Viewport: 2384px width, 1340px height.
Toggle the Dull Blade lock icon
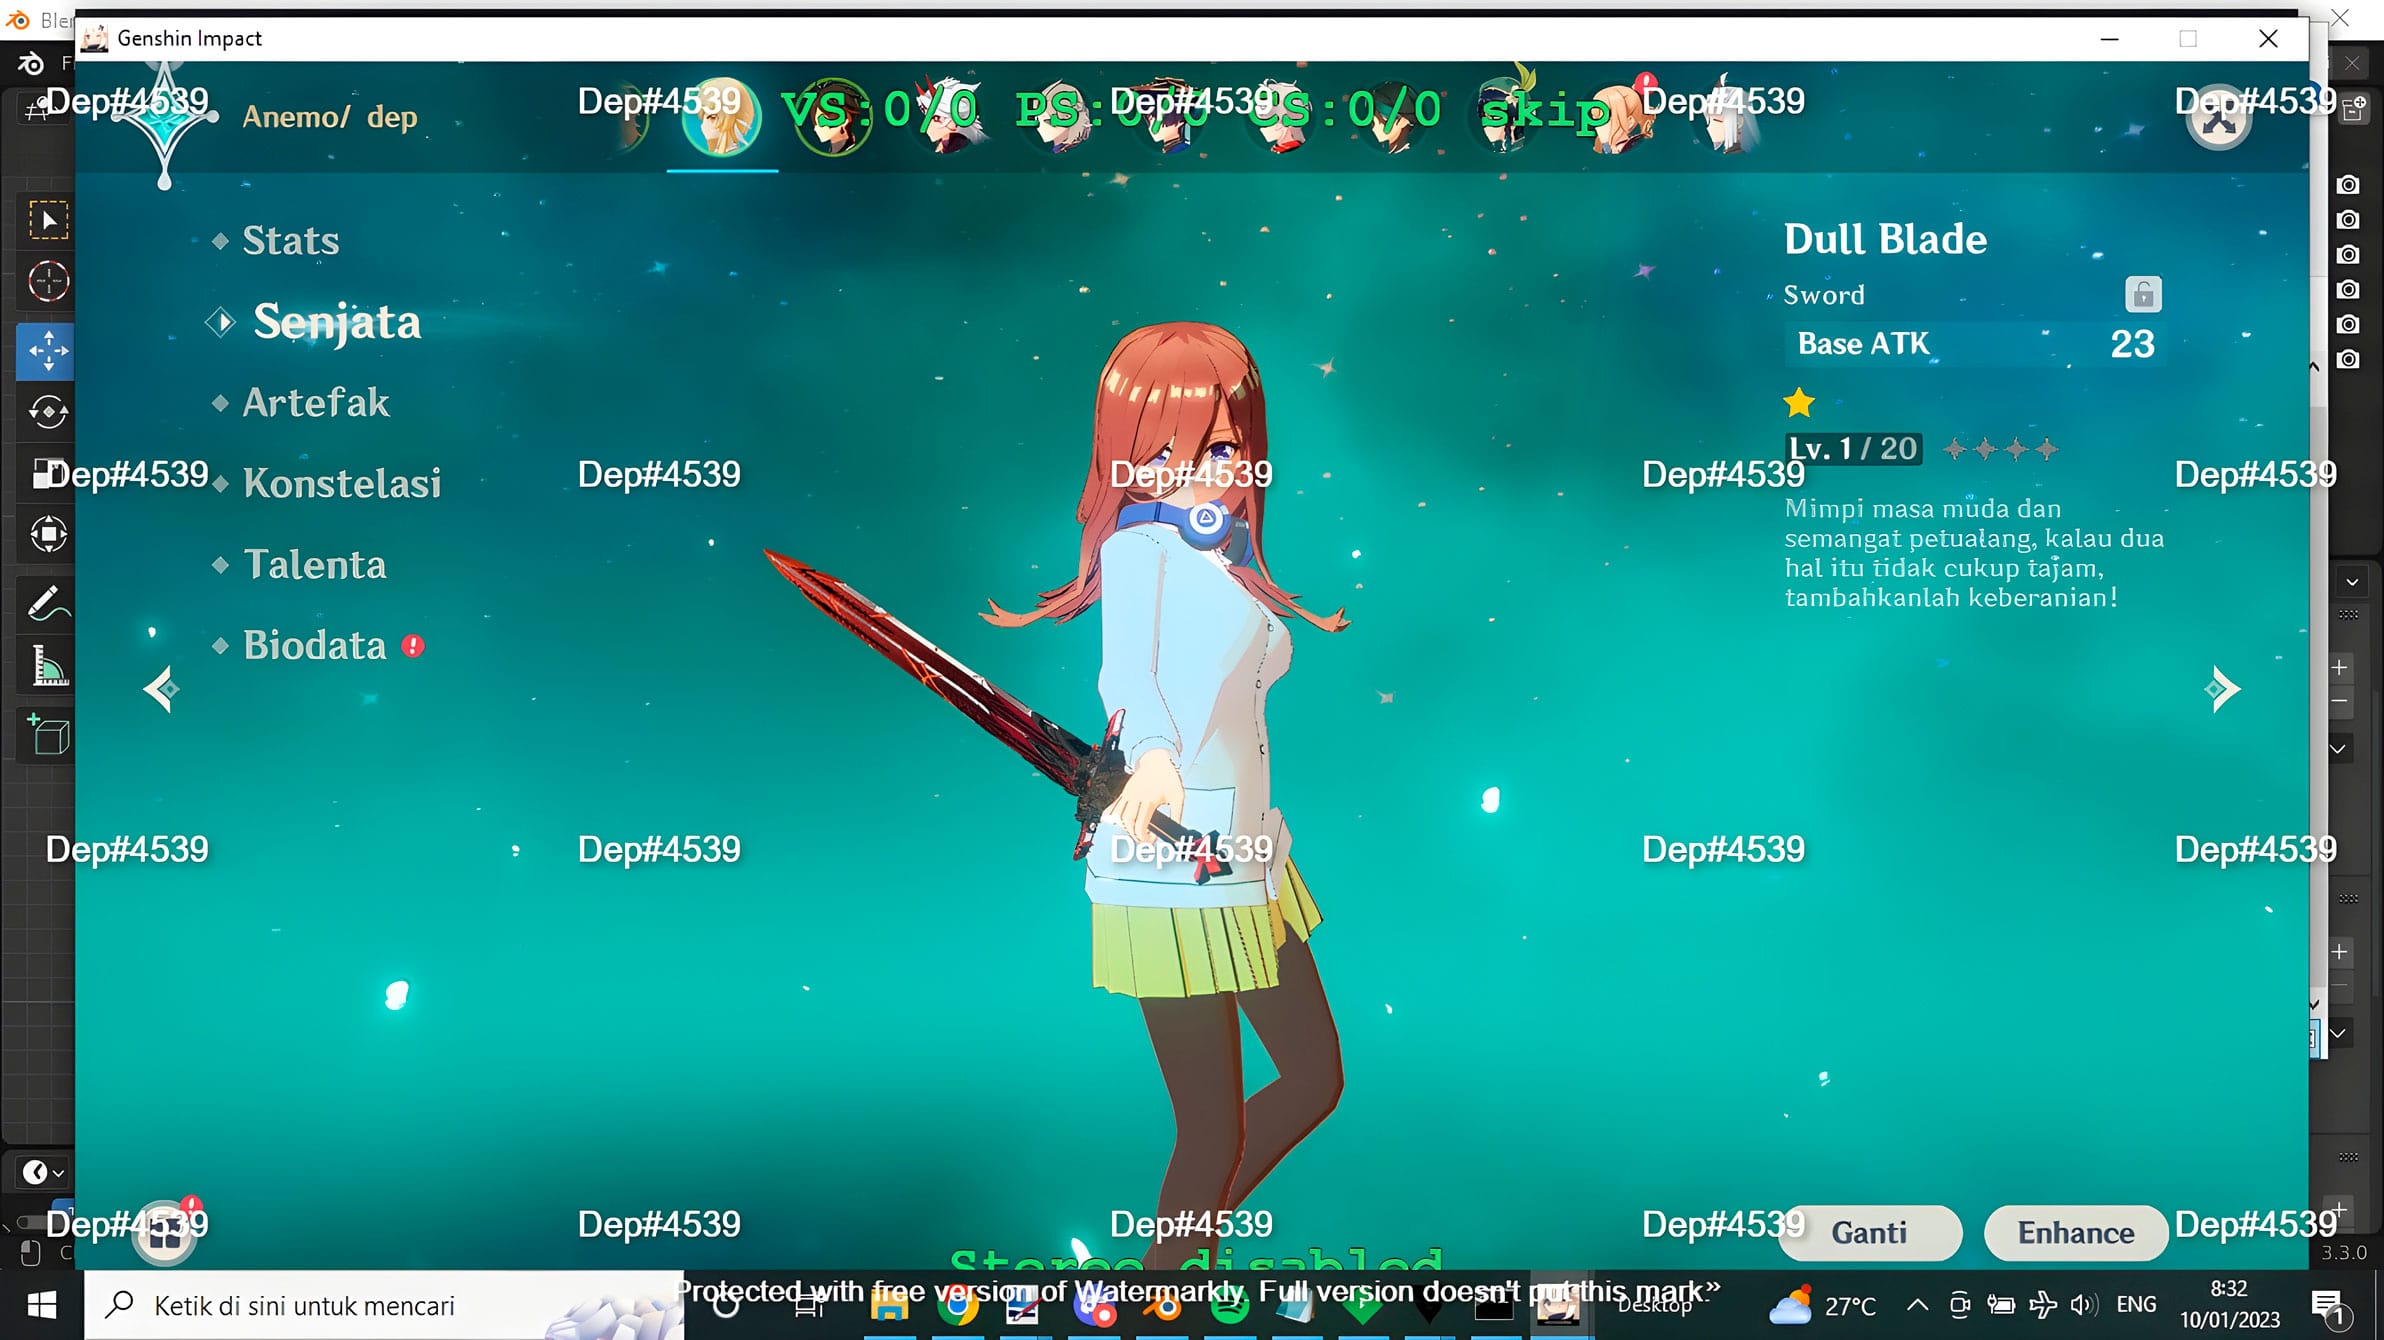click(x=2143, y=295)
